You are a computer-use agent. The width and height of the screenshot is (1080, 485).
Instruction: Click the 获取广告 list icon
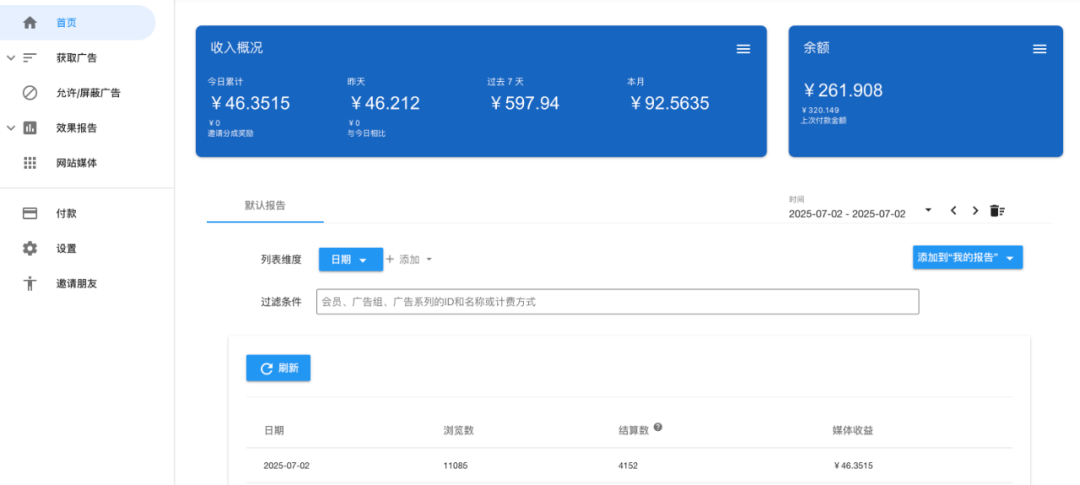point(30,58)
